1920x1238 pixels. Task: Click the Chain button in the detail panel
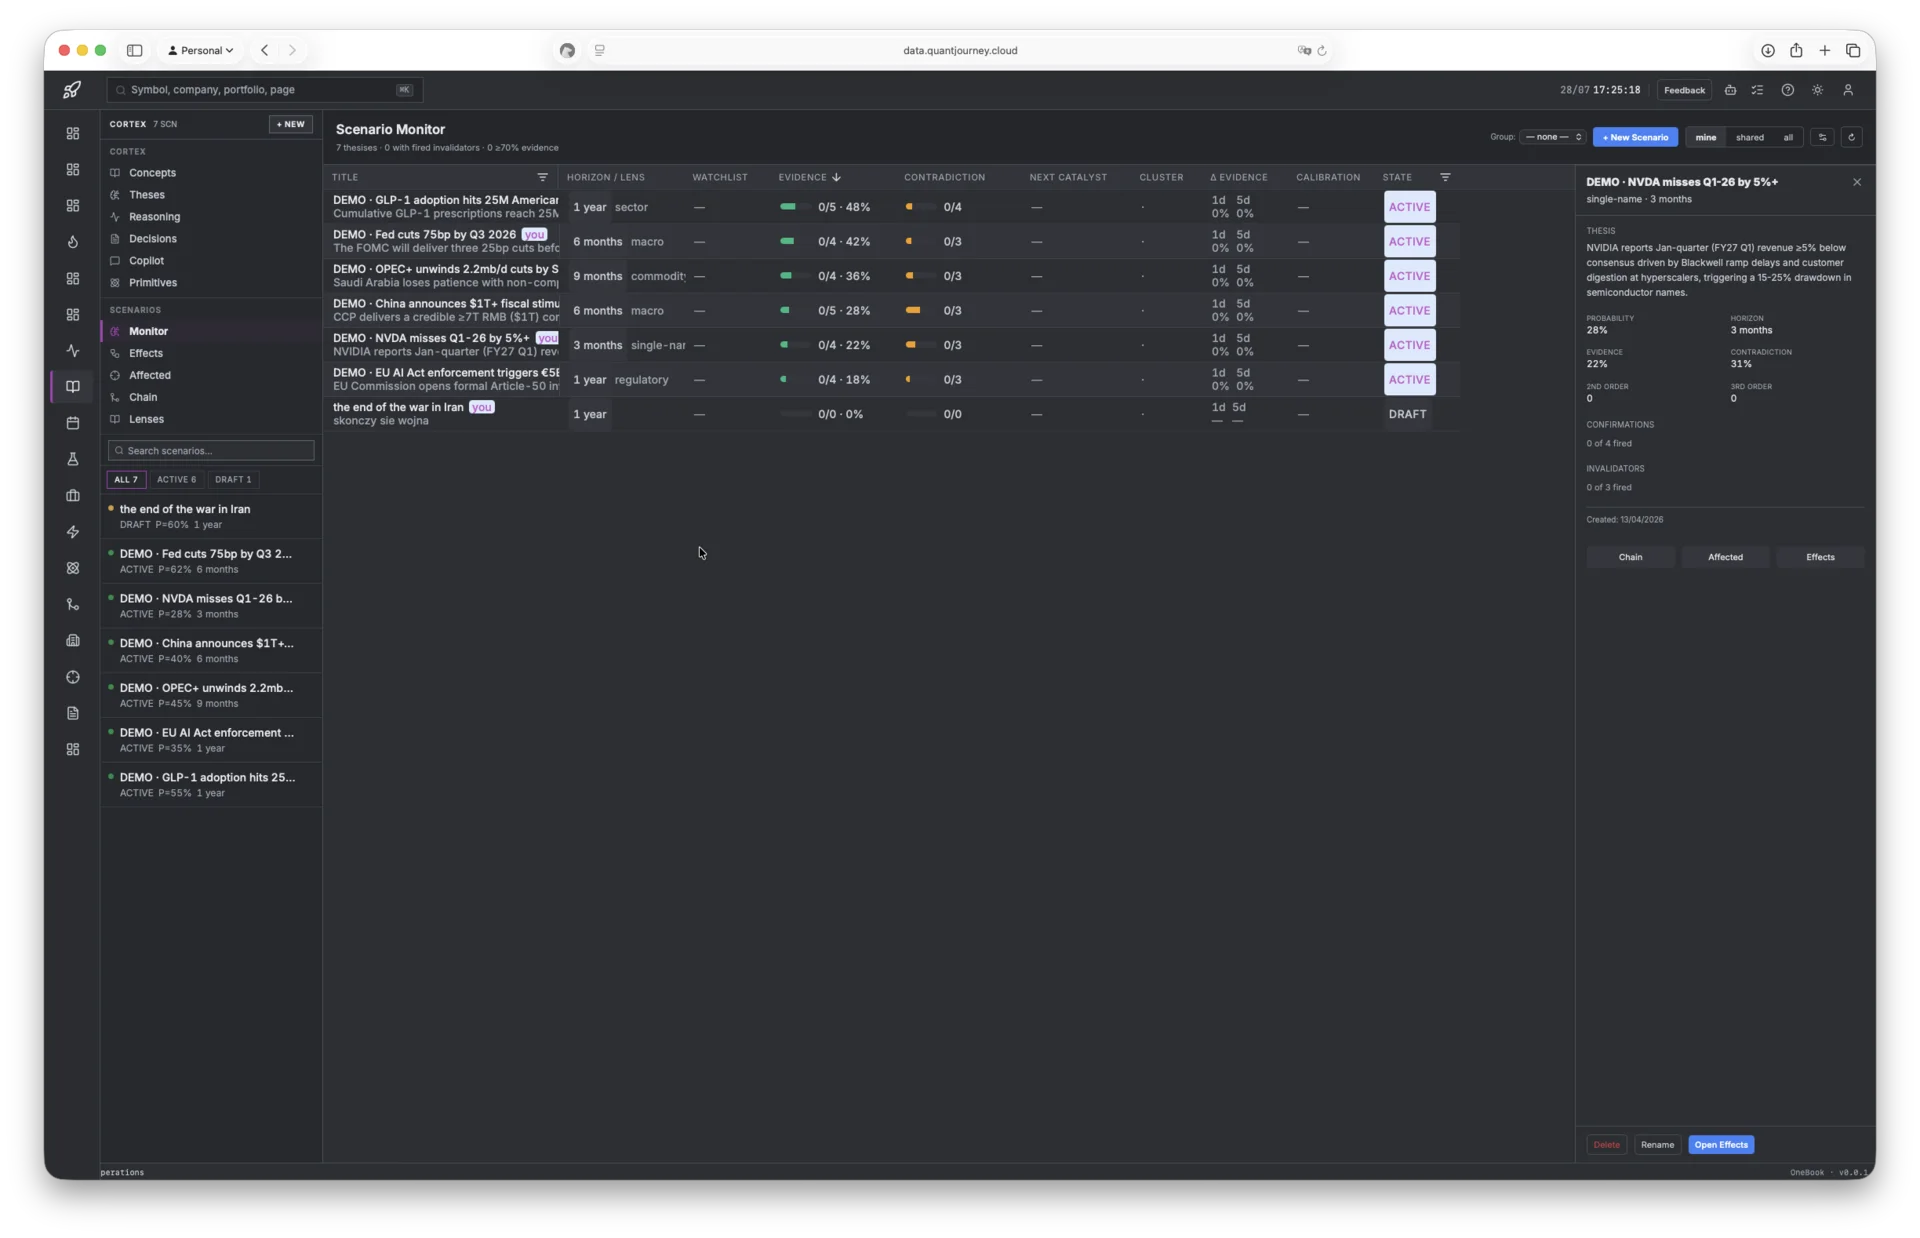[x=1630, y=557]
